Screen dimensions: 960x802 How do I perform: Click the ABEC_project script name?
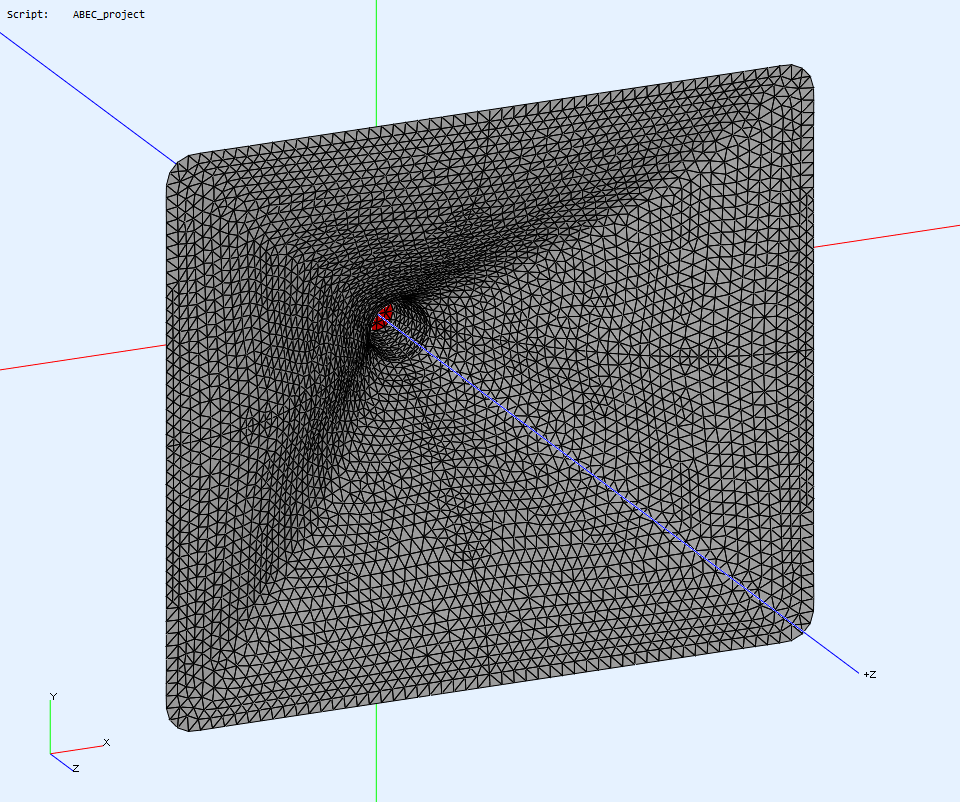coord(108,14)
